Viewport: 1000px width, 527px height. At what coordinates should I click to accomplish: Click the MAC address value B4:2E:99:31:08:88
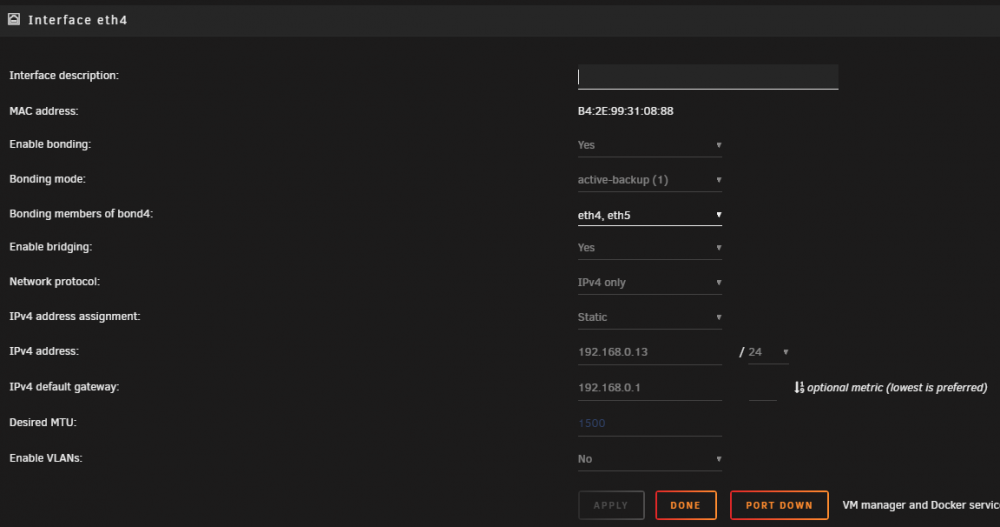pyautogui.click(x=625, y=111)
